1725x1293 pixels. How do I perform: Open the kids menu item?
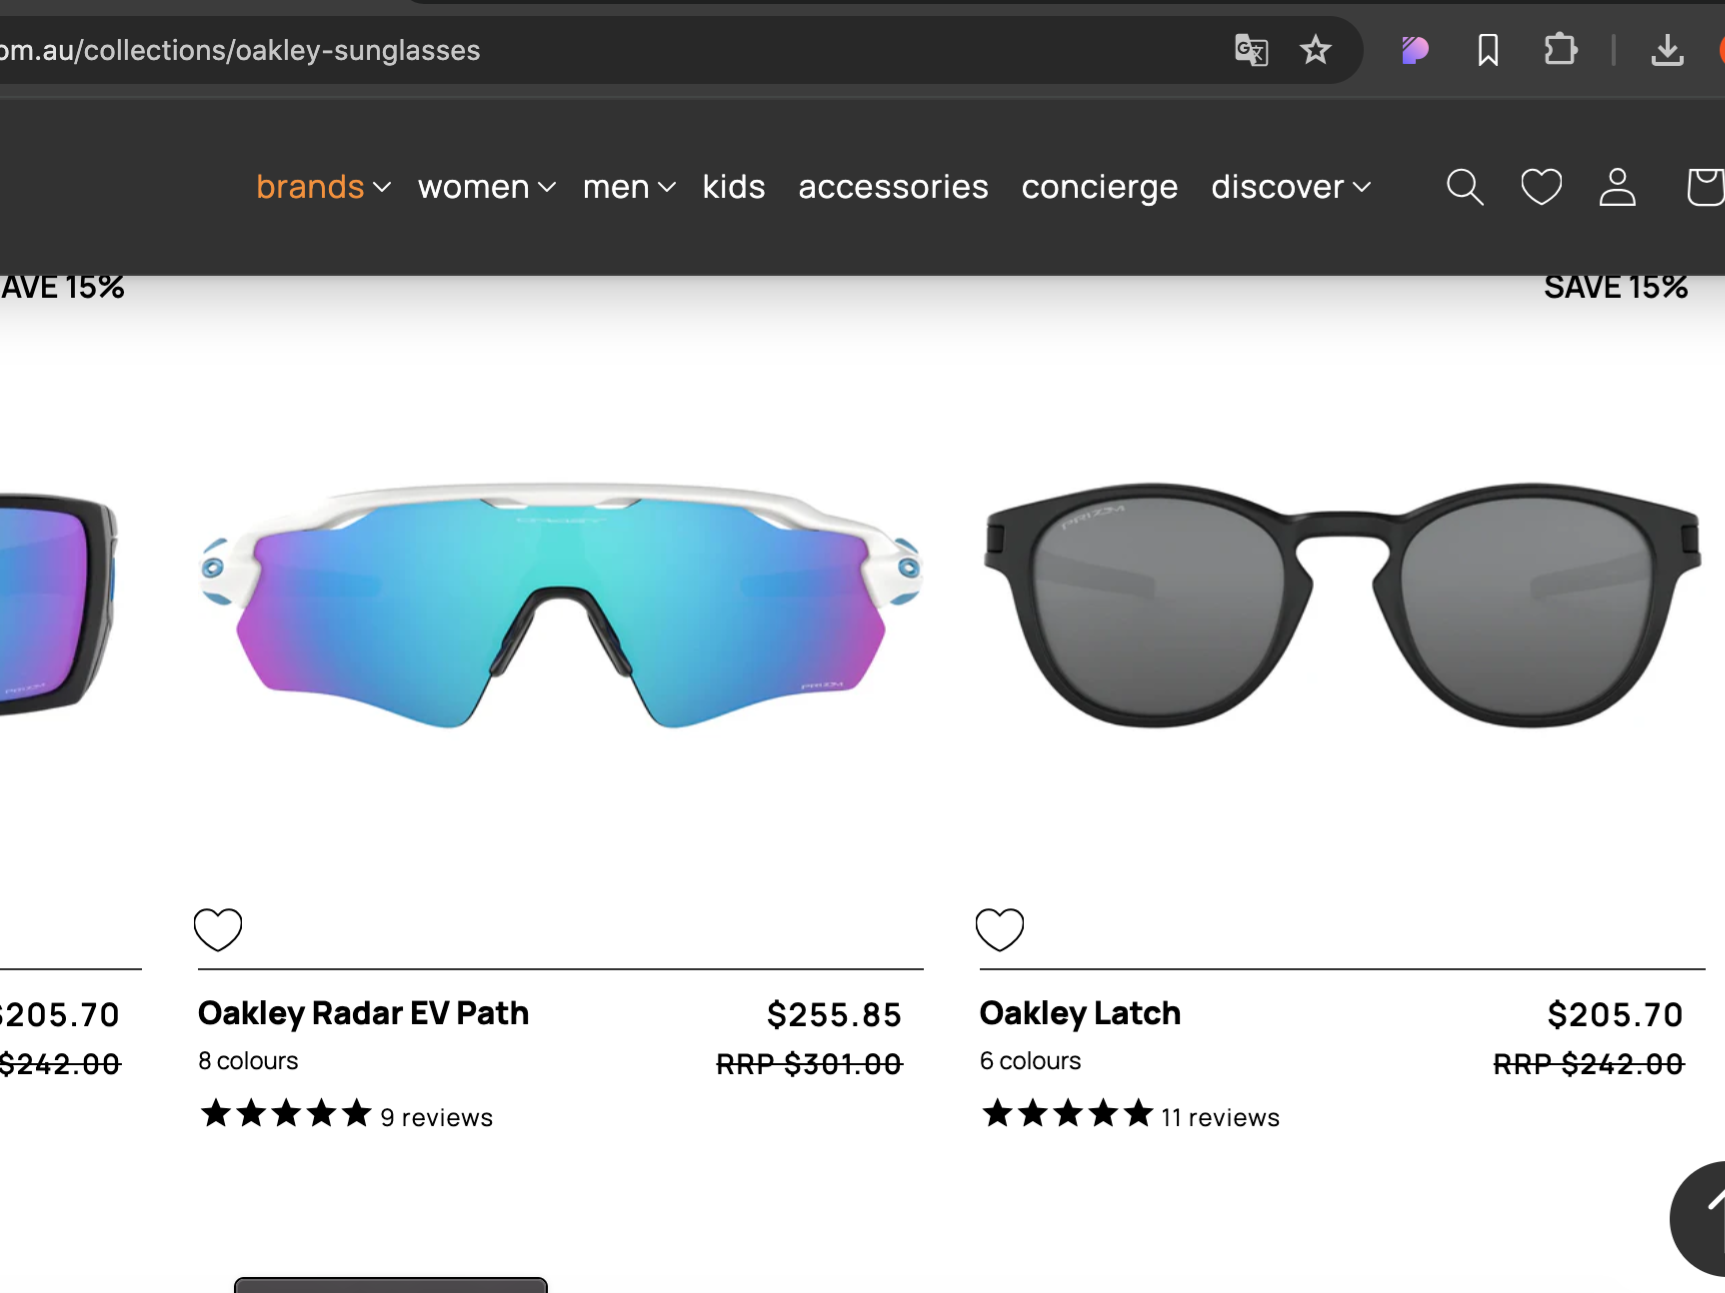[x=734, y=187]
